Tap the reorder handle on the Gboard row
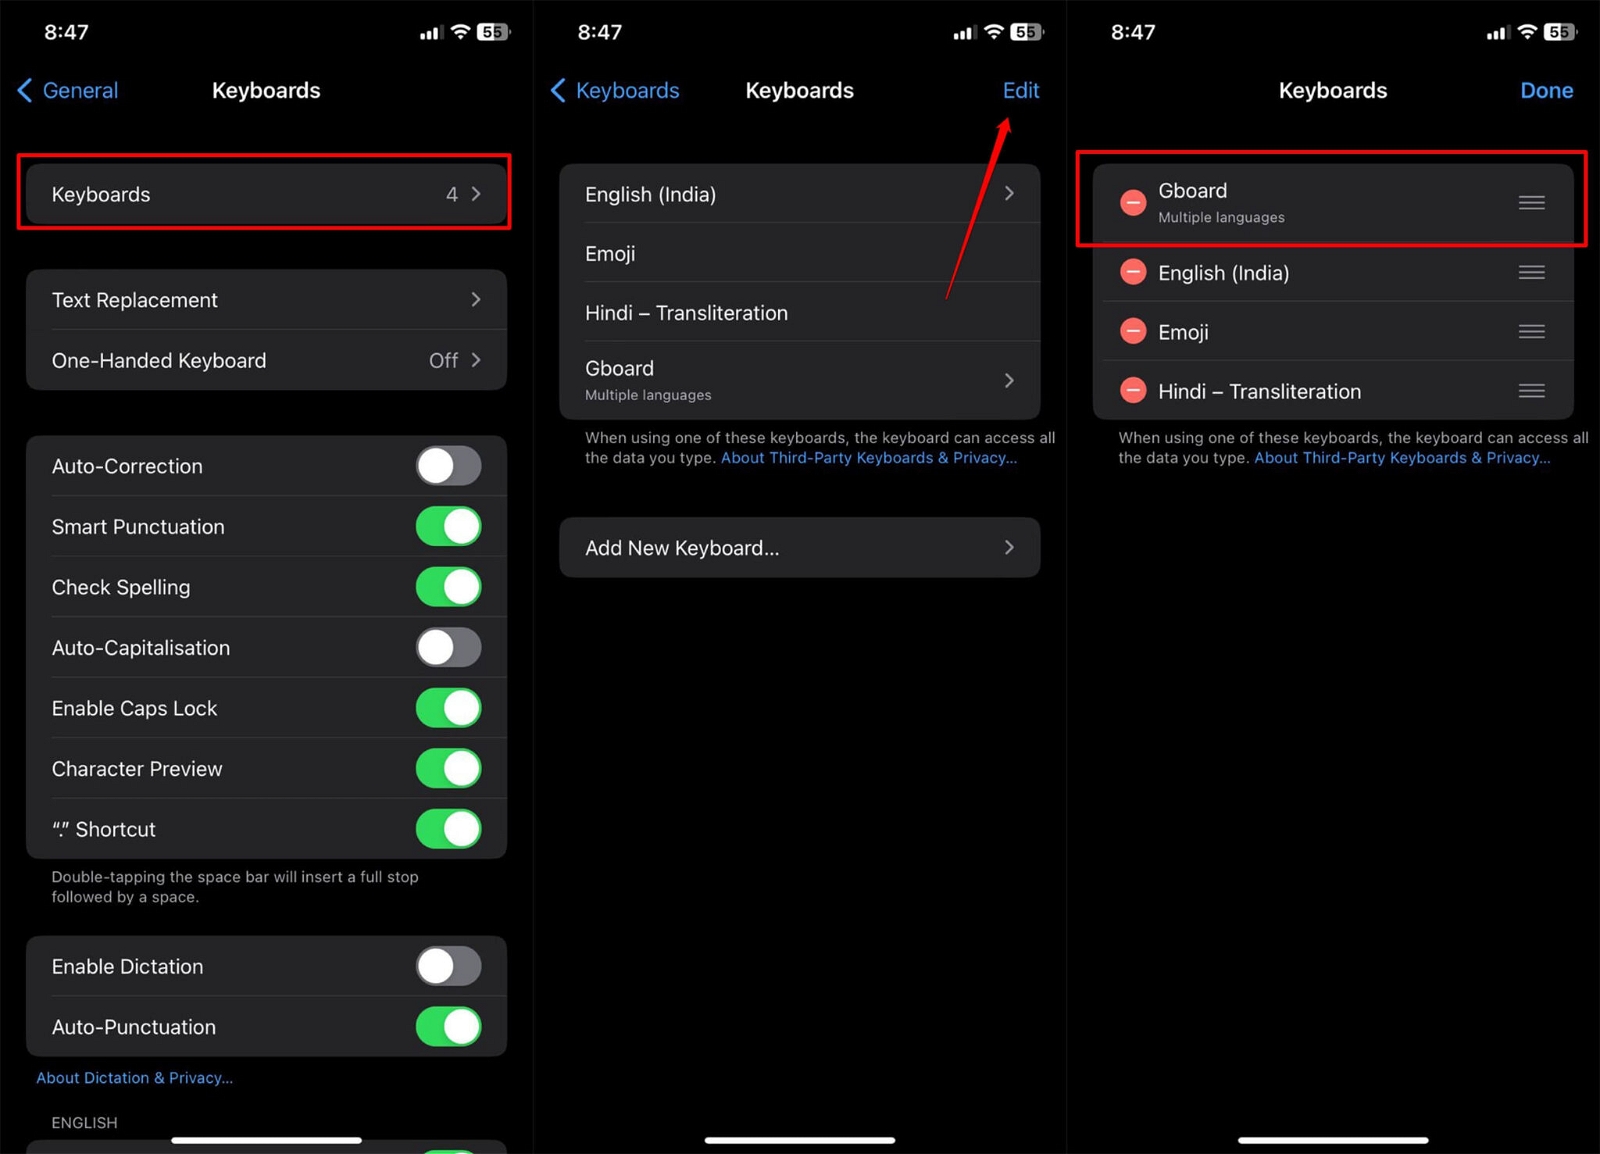This screenshot has width=1600, height=1154. click(1531, 203)
